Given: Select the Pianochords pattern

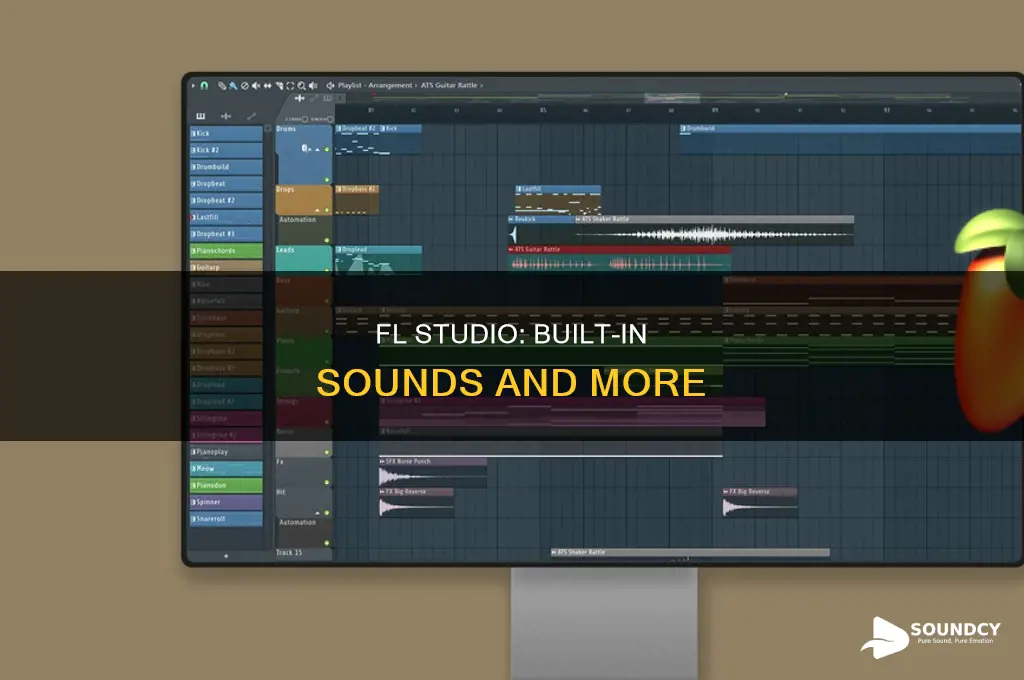Looking at the screenshot, I should click(x=226, y=251).
